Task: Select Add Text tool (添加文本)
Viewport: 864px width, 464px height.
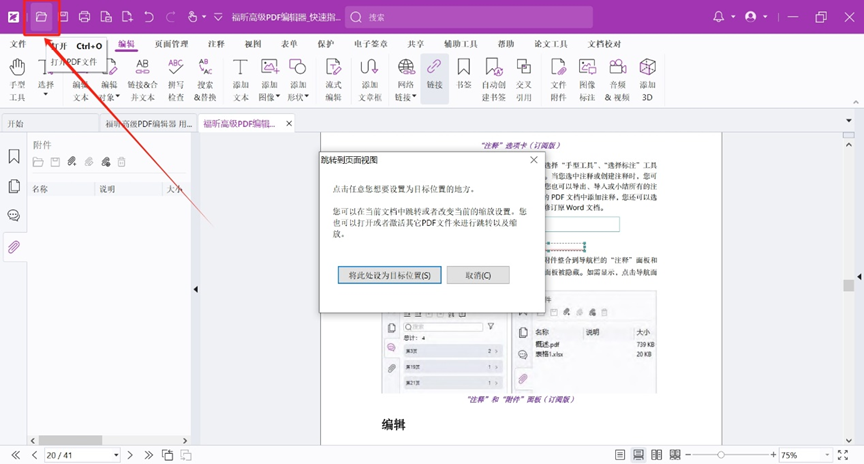Action: 240,80
